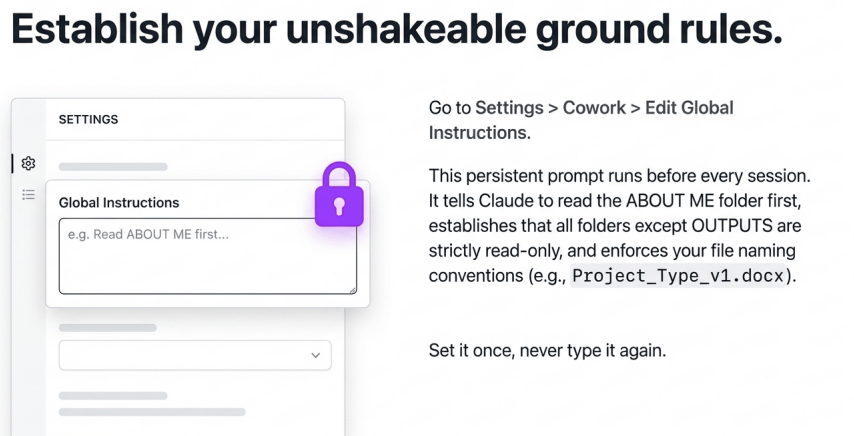Focus the Global Instructions text field

coord(208,256)
